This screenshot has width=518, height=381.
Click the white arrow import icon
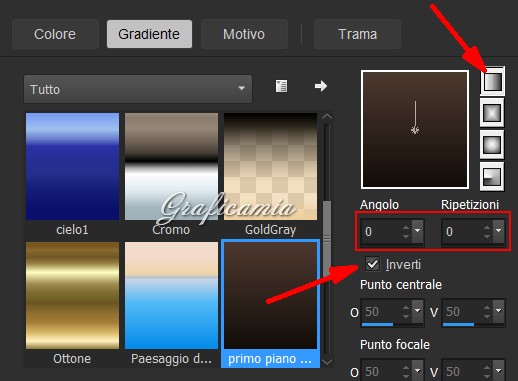point(321,86)
